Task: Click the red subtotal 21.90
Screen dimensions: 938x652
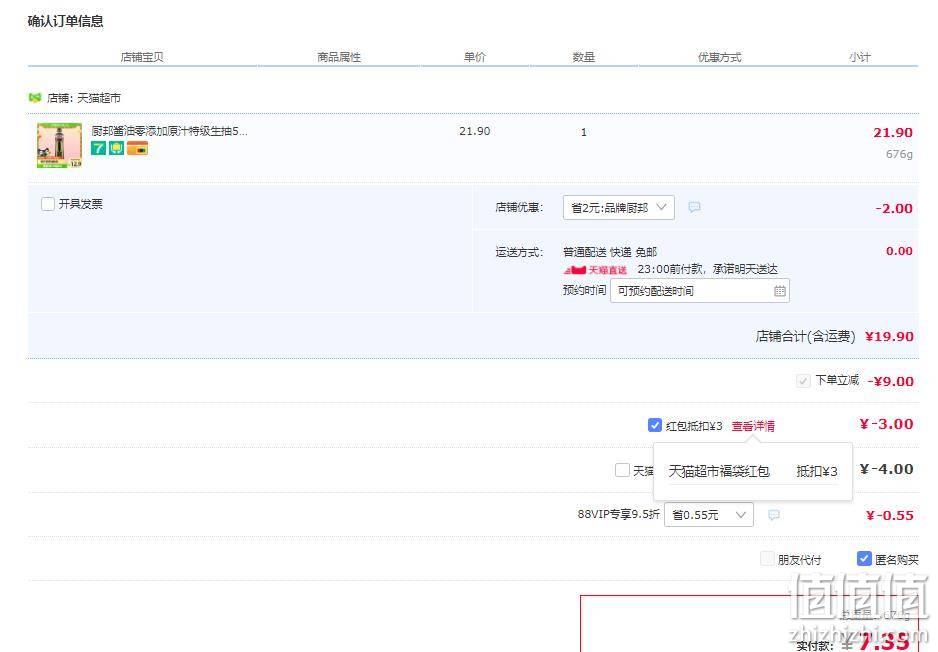Action: (x=893, y=133)
